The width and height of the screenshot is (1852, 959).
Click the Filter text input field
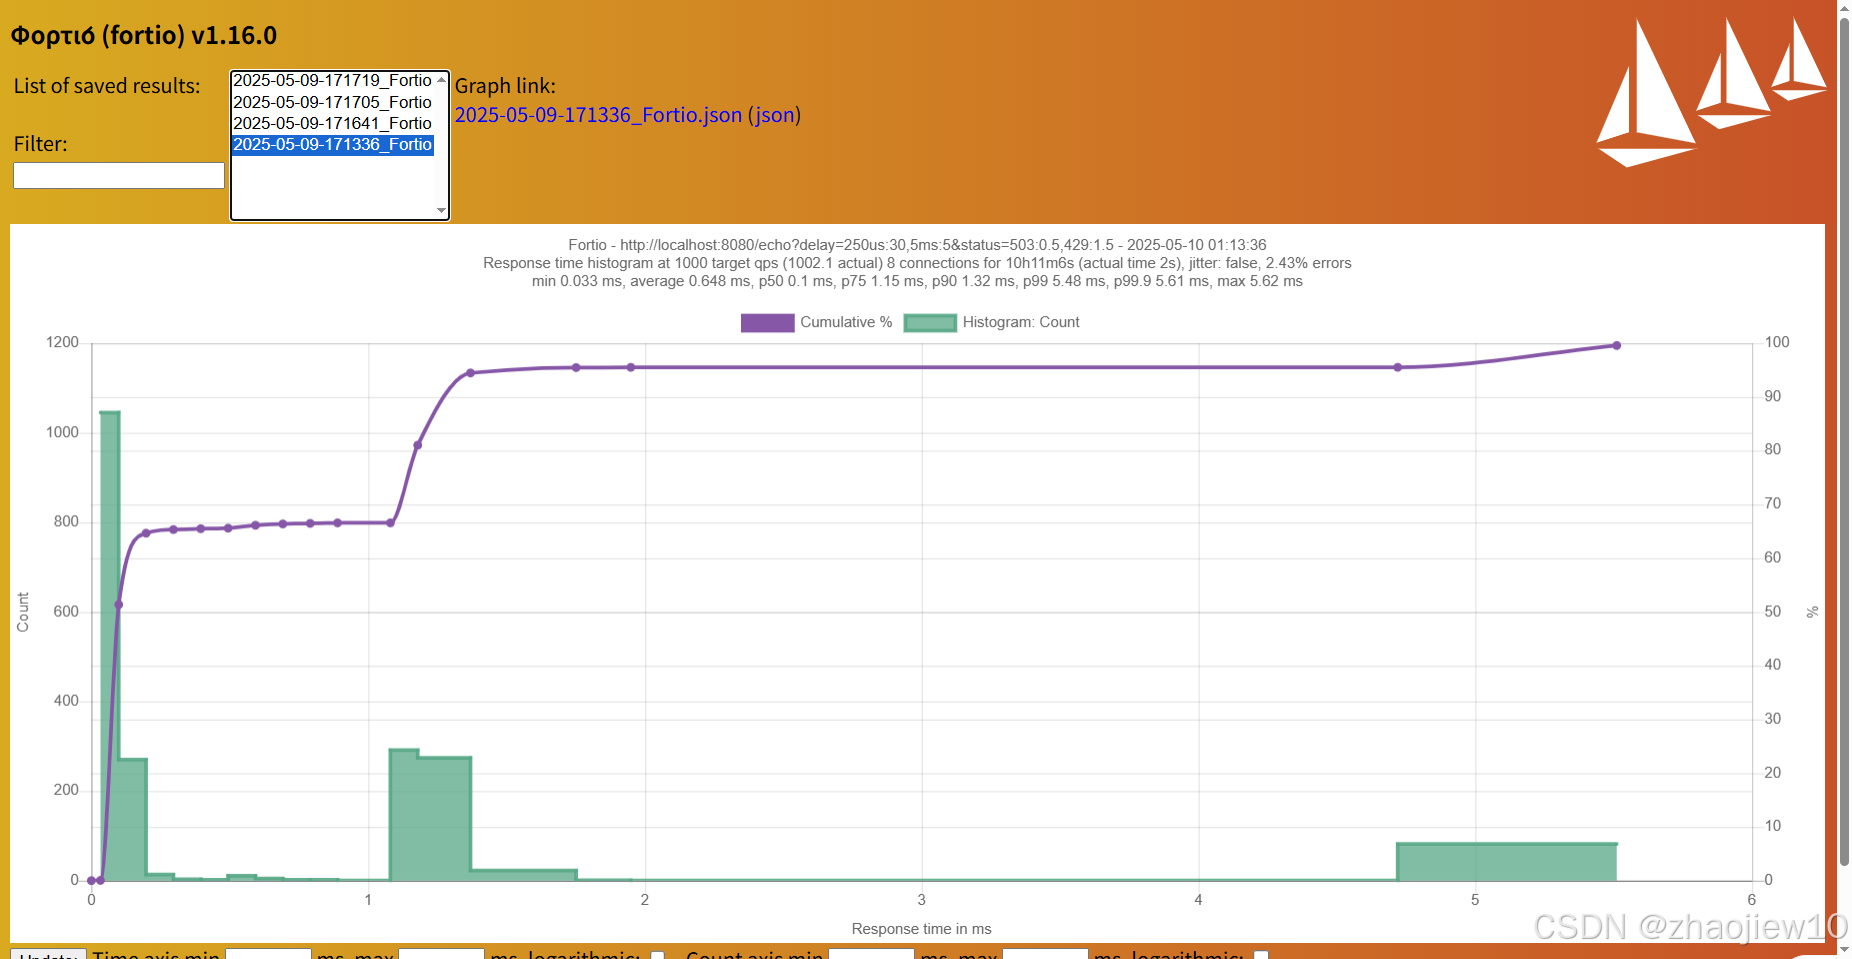[119, 175]
